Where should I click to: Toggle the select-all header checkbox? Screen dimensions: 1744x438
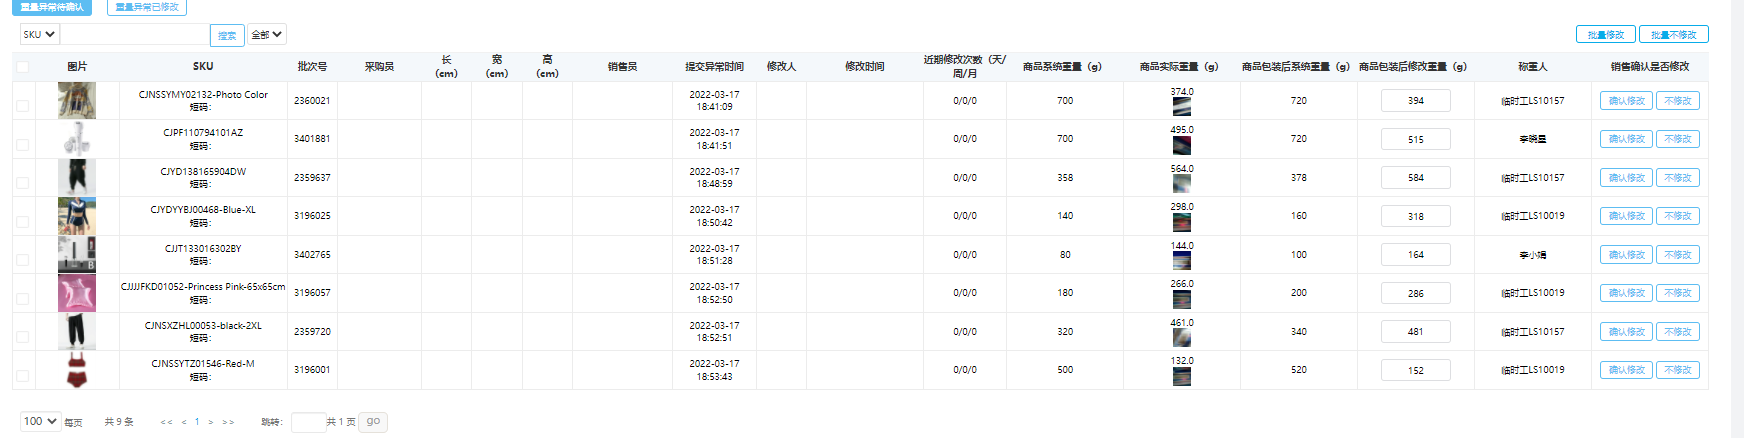[x=23, y=67]
